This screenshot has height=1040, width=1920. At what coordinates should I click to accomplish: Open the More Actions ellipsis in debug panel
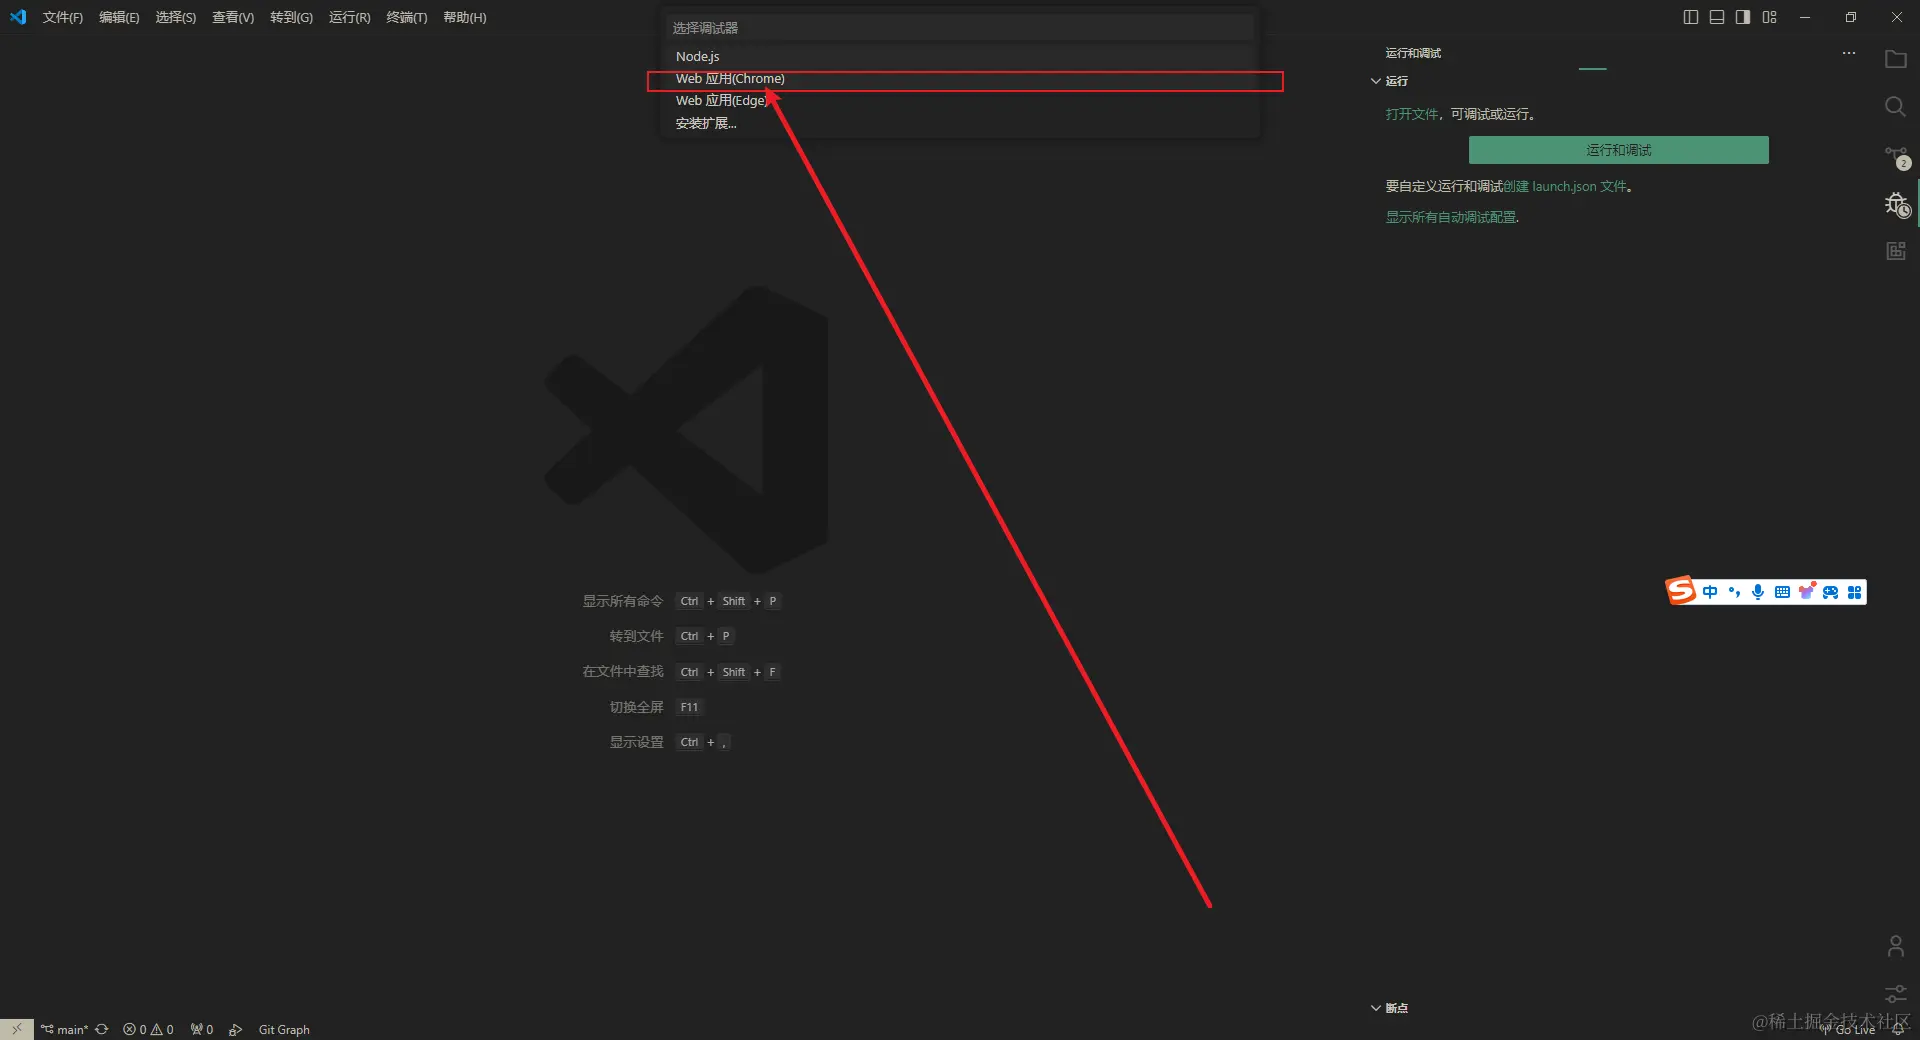click(x=1849, y=53)
